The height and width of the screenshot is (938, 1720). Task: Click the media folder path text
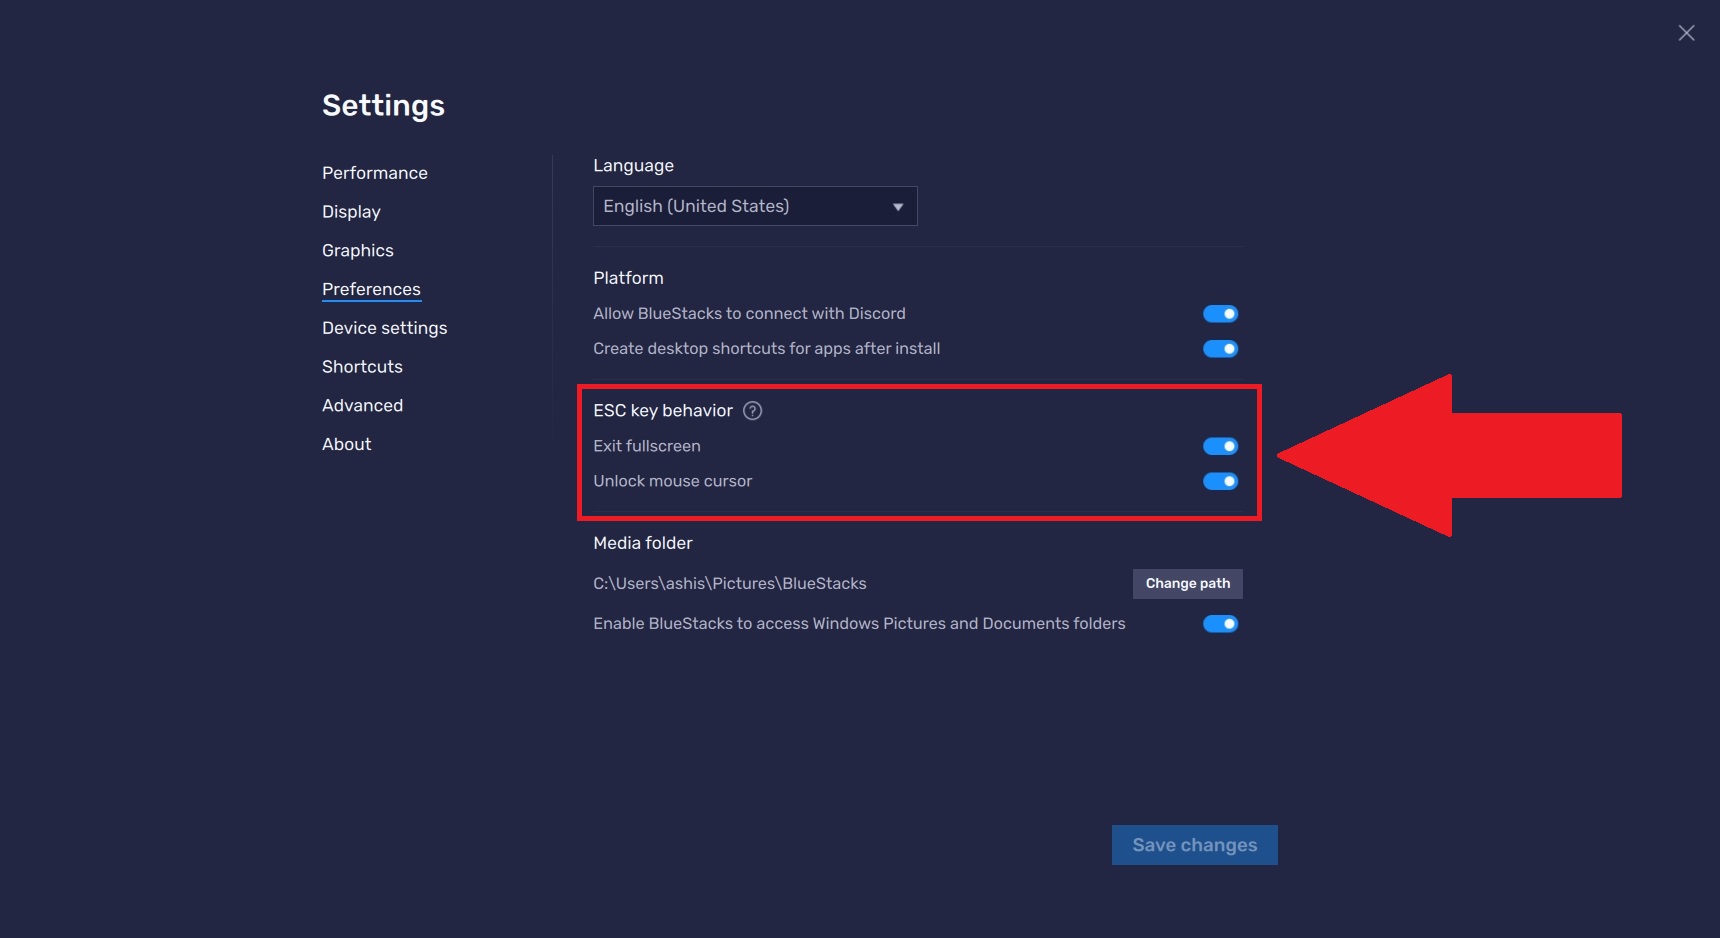(729, 584)
